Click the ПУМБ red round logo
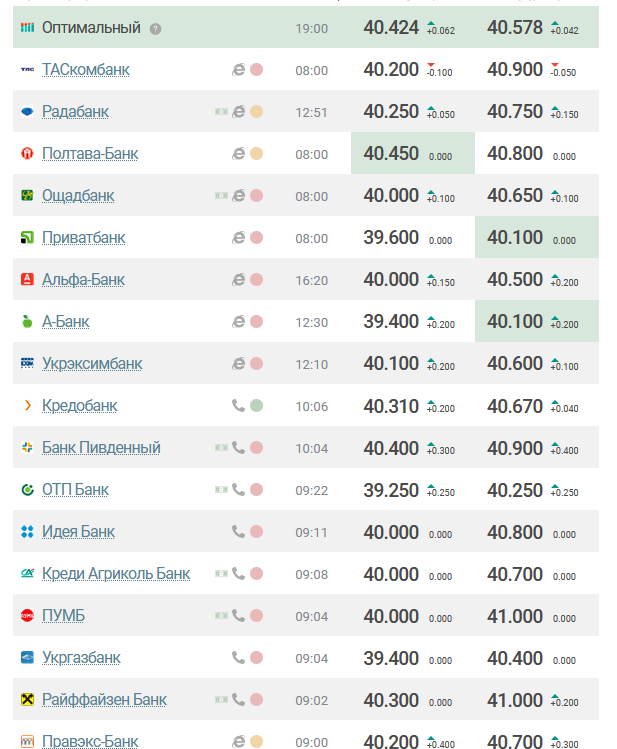 28,616
